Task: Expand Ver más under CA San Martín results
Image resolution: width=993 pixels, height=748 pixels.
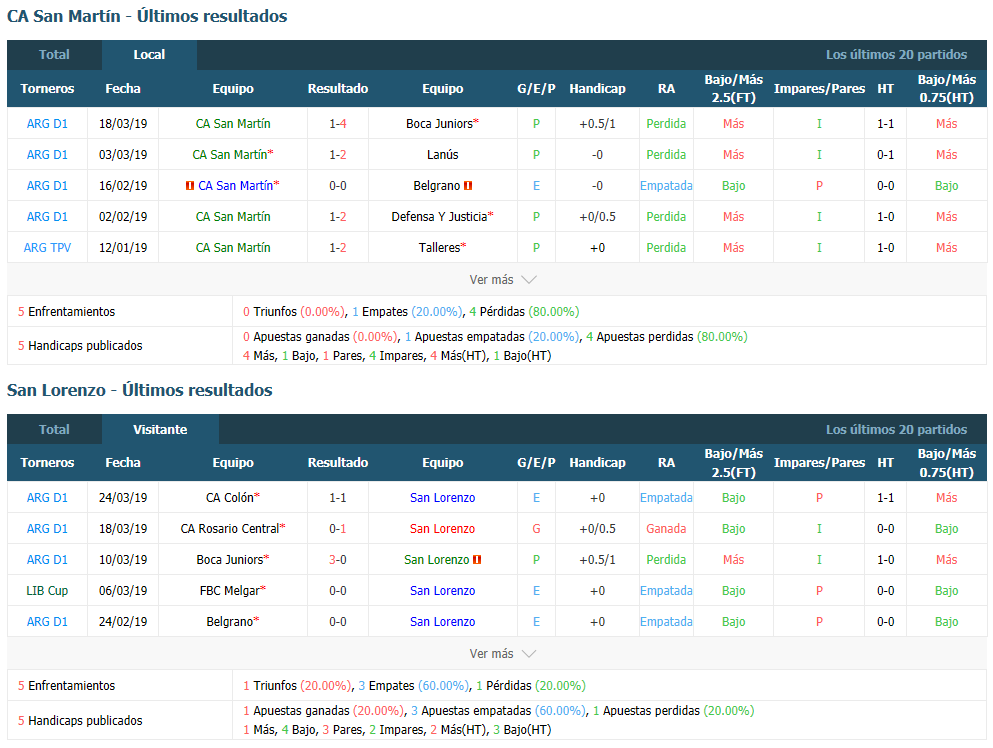Action: point(503,279)
